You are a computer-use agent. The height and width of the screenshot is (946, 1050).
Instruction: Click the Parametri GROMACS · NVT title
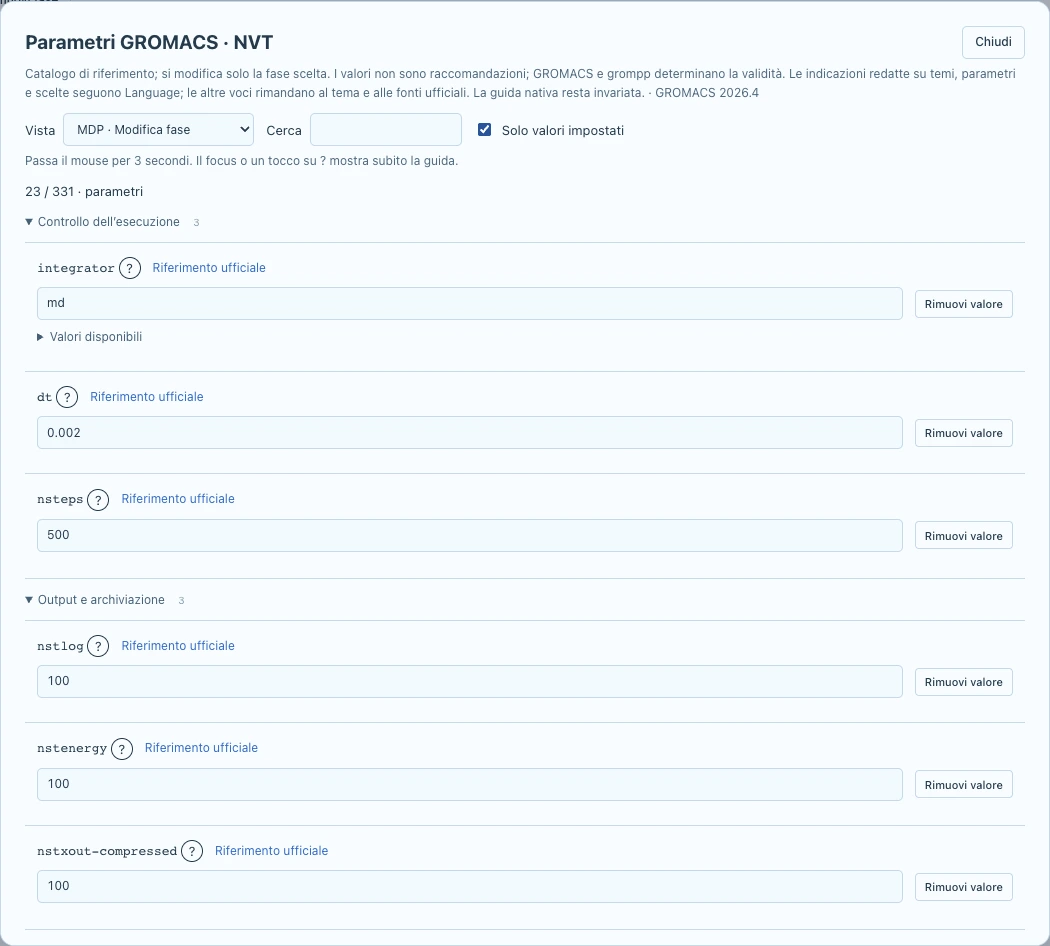[x=149, y=42]
